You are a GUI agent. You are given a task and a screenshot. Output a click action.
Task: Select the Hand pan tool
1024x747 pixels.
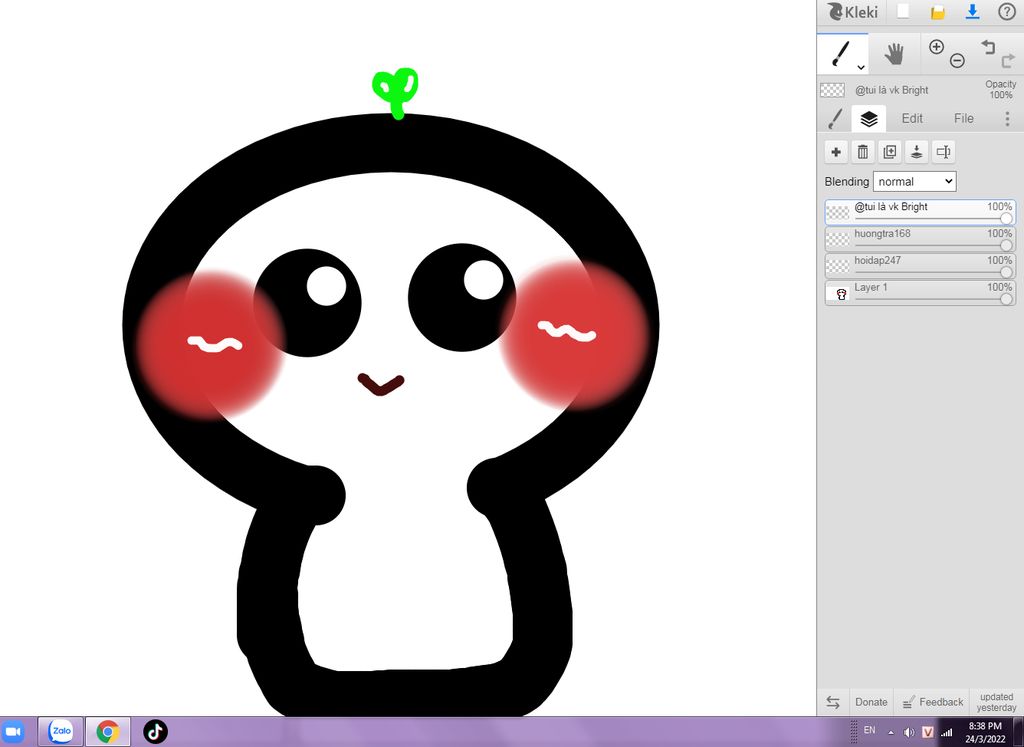[893, 53]
